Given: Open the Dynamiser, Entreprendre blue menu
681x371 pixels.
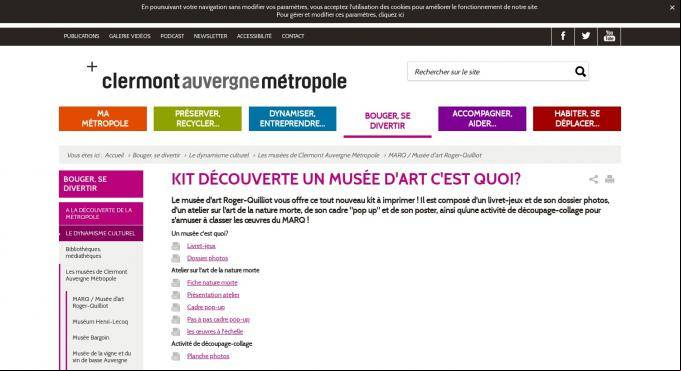Looking at the screenshot, I should tap(292, 119).
